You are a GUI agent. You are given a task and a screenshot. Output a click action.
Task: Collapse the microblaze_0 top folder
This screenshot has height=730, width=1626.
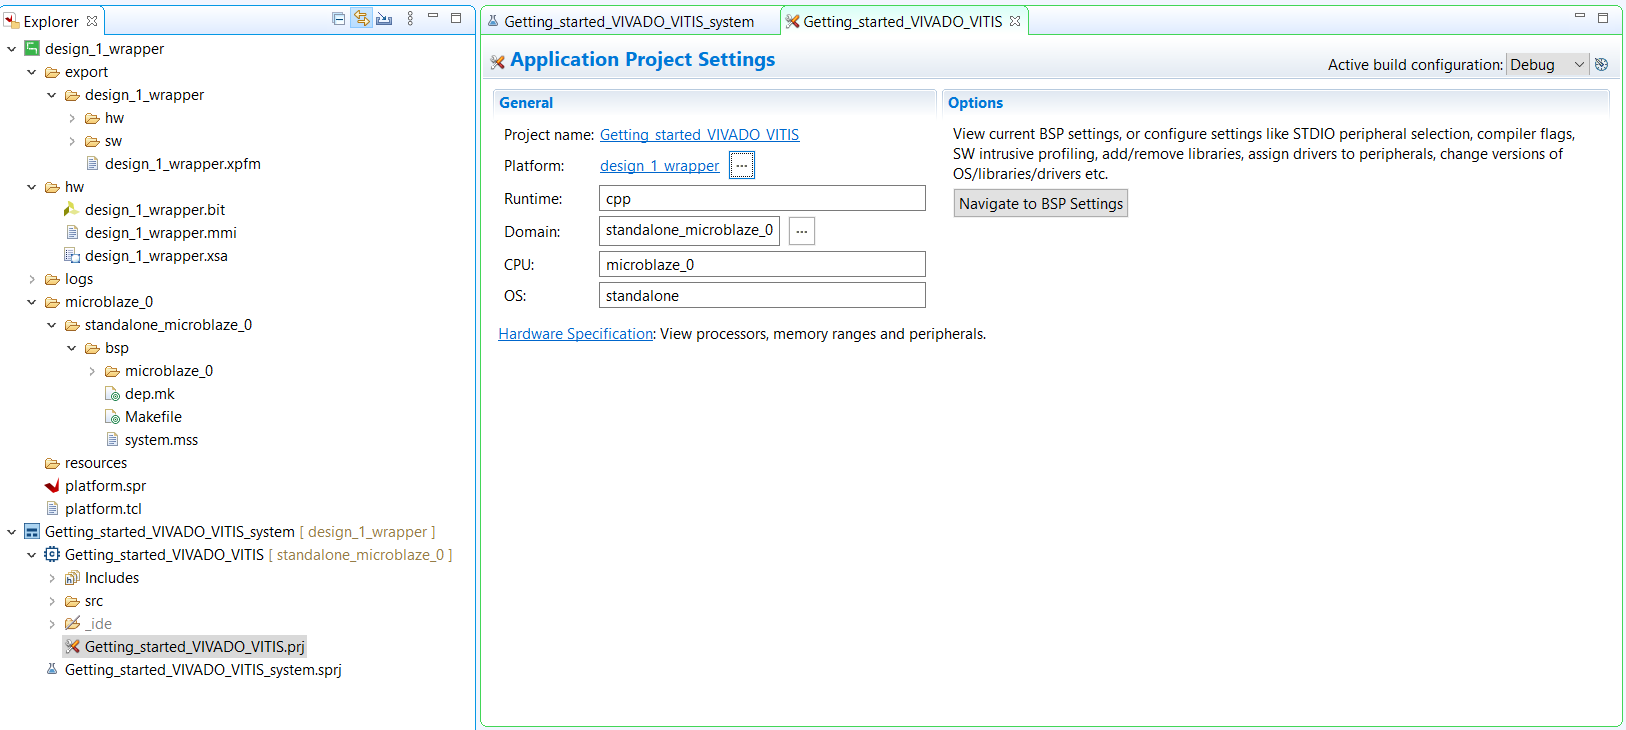point(31,302)
